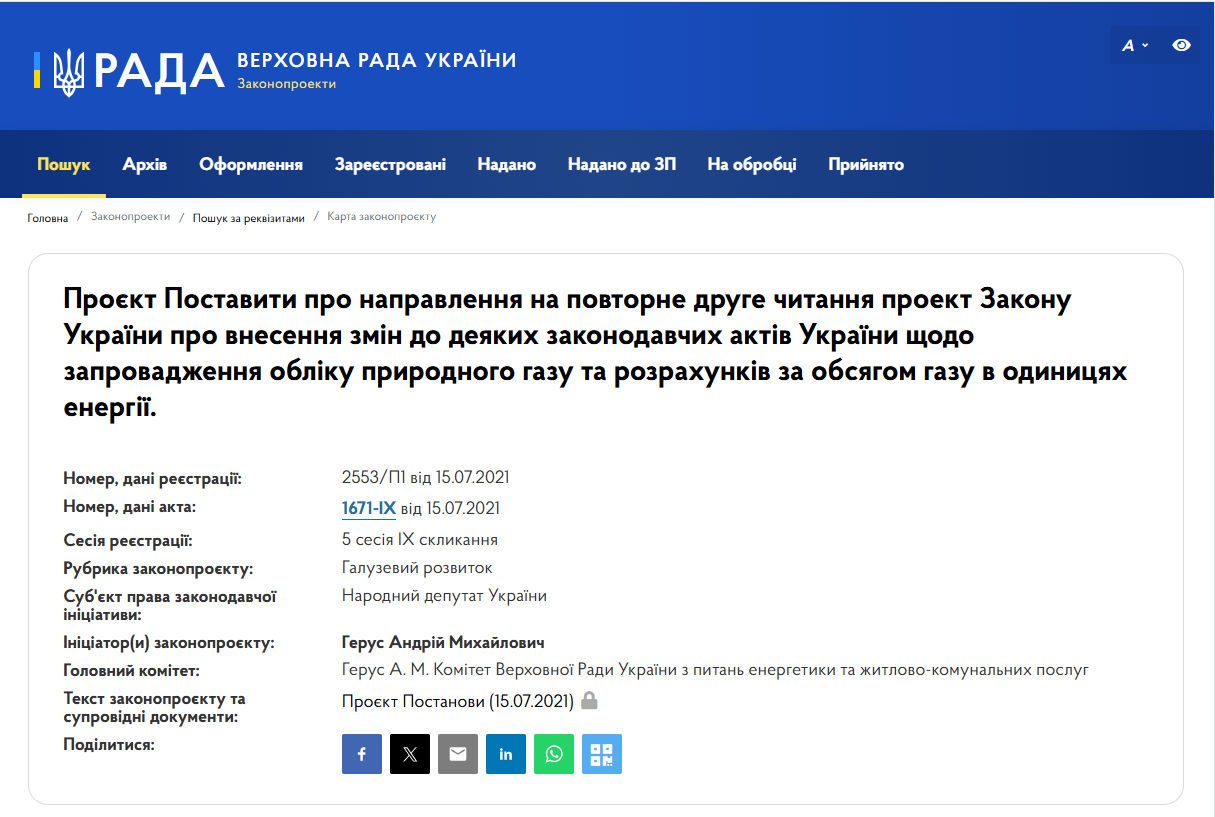Open Проєкт Постанови (15.07.2021) document
1215x817 pixels.
[x=458, y=701]
